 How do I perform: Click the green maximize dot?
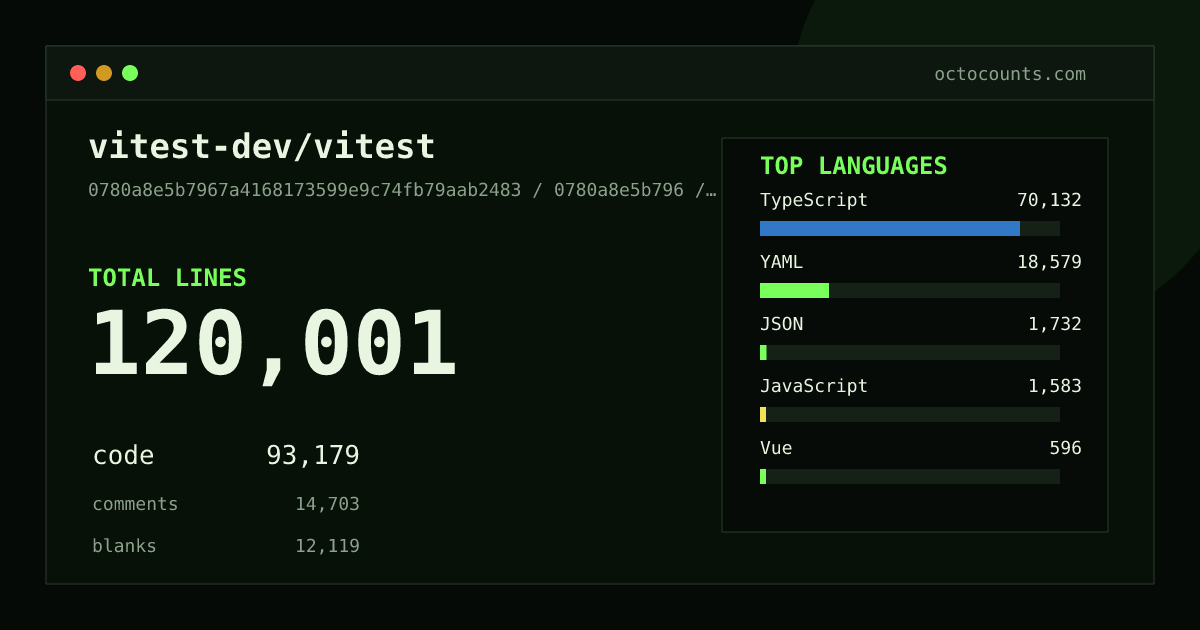coord(130,73)
